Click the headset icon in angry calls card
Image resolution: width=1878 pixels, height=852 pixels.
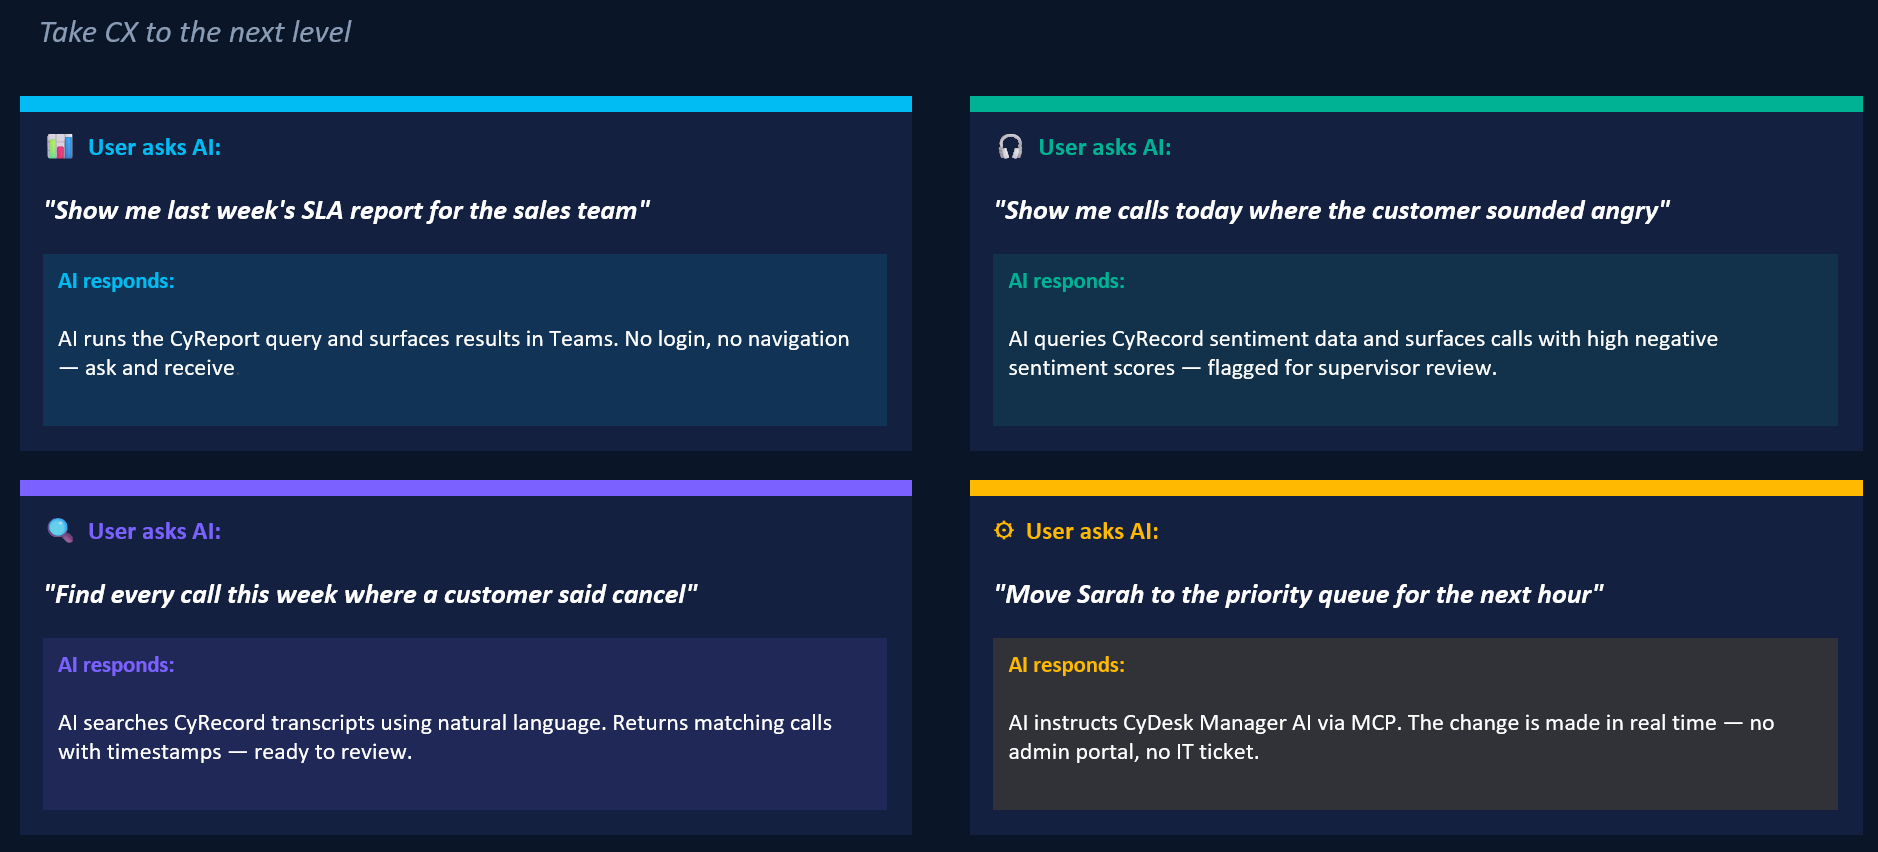pos(1010,147)
